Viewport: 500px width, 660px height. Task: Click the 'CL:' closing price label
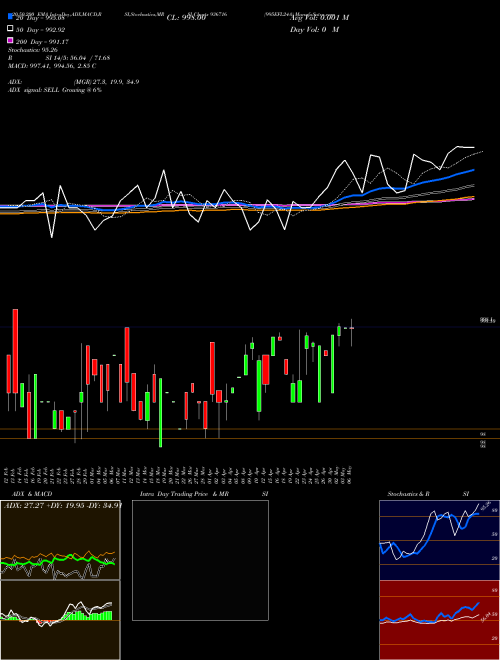click(186, 18)
